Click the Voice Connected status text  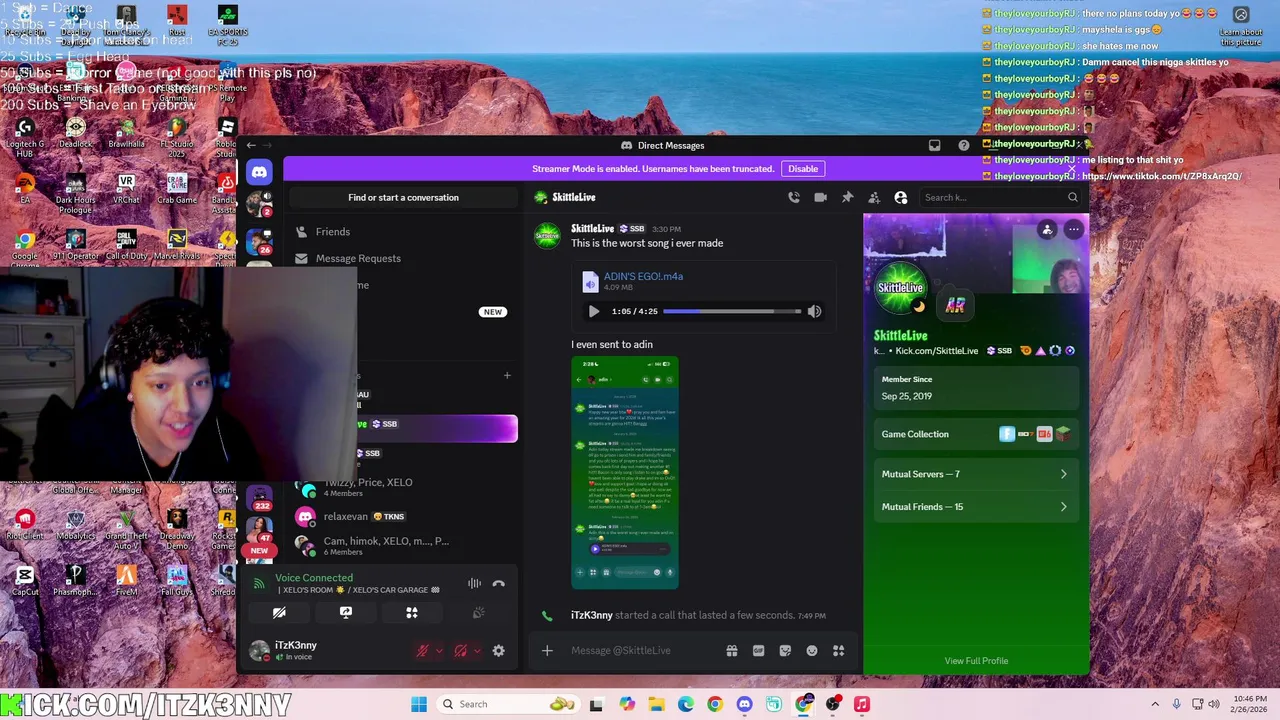click(314, 578)
